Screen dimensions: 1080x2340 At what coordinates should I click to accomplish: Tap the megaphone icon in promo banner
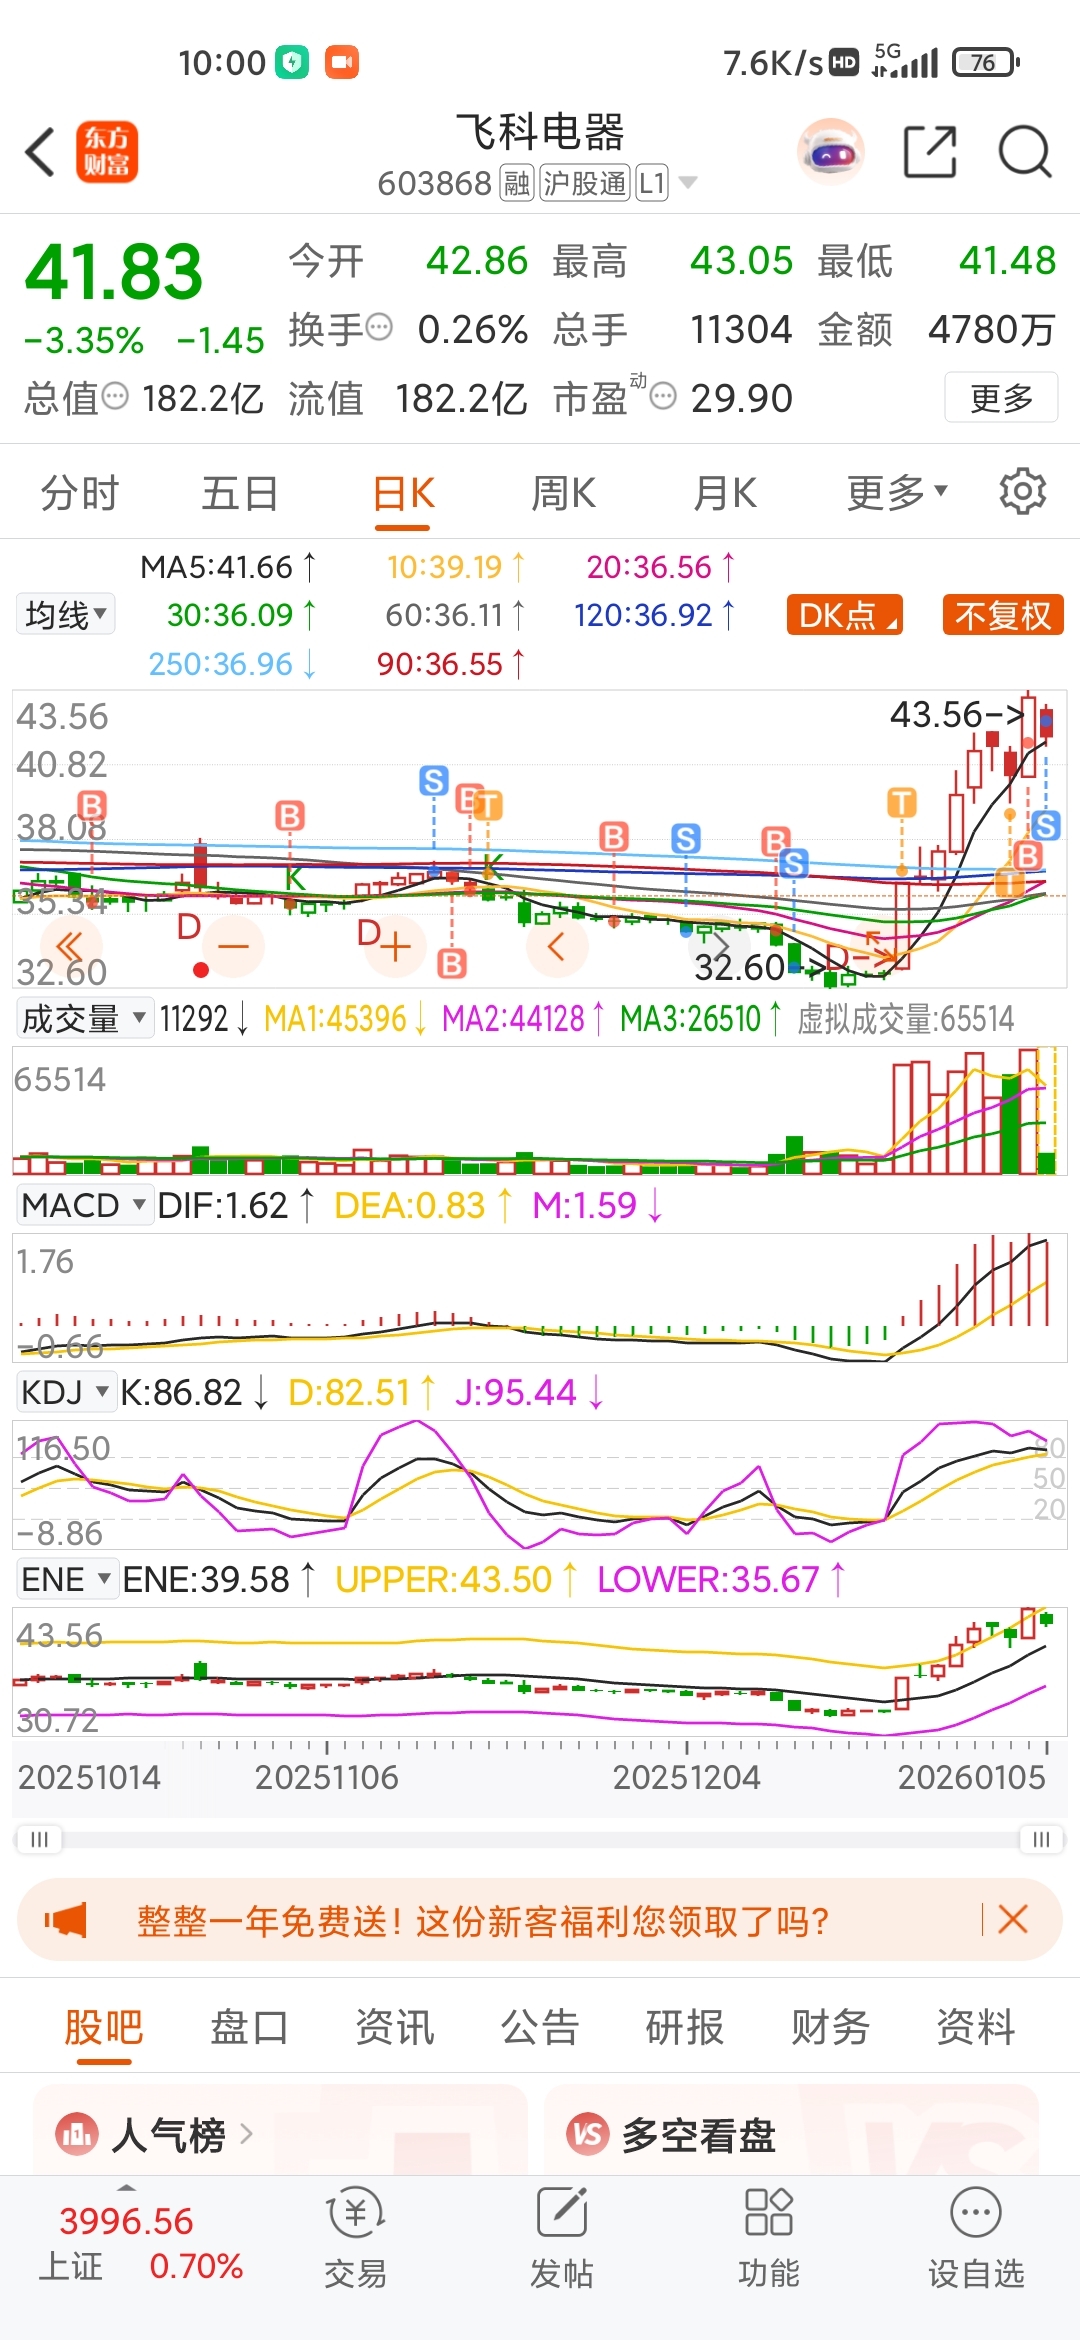pyautogui.click(x=66, y=1920)
